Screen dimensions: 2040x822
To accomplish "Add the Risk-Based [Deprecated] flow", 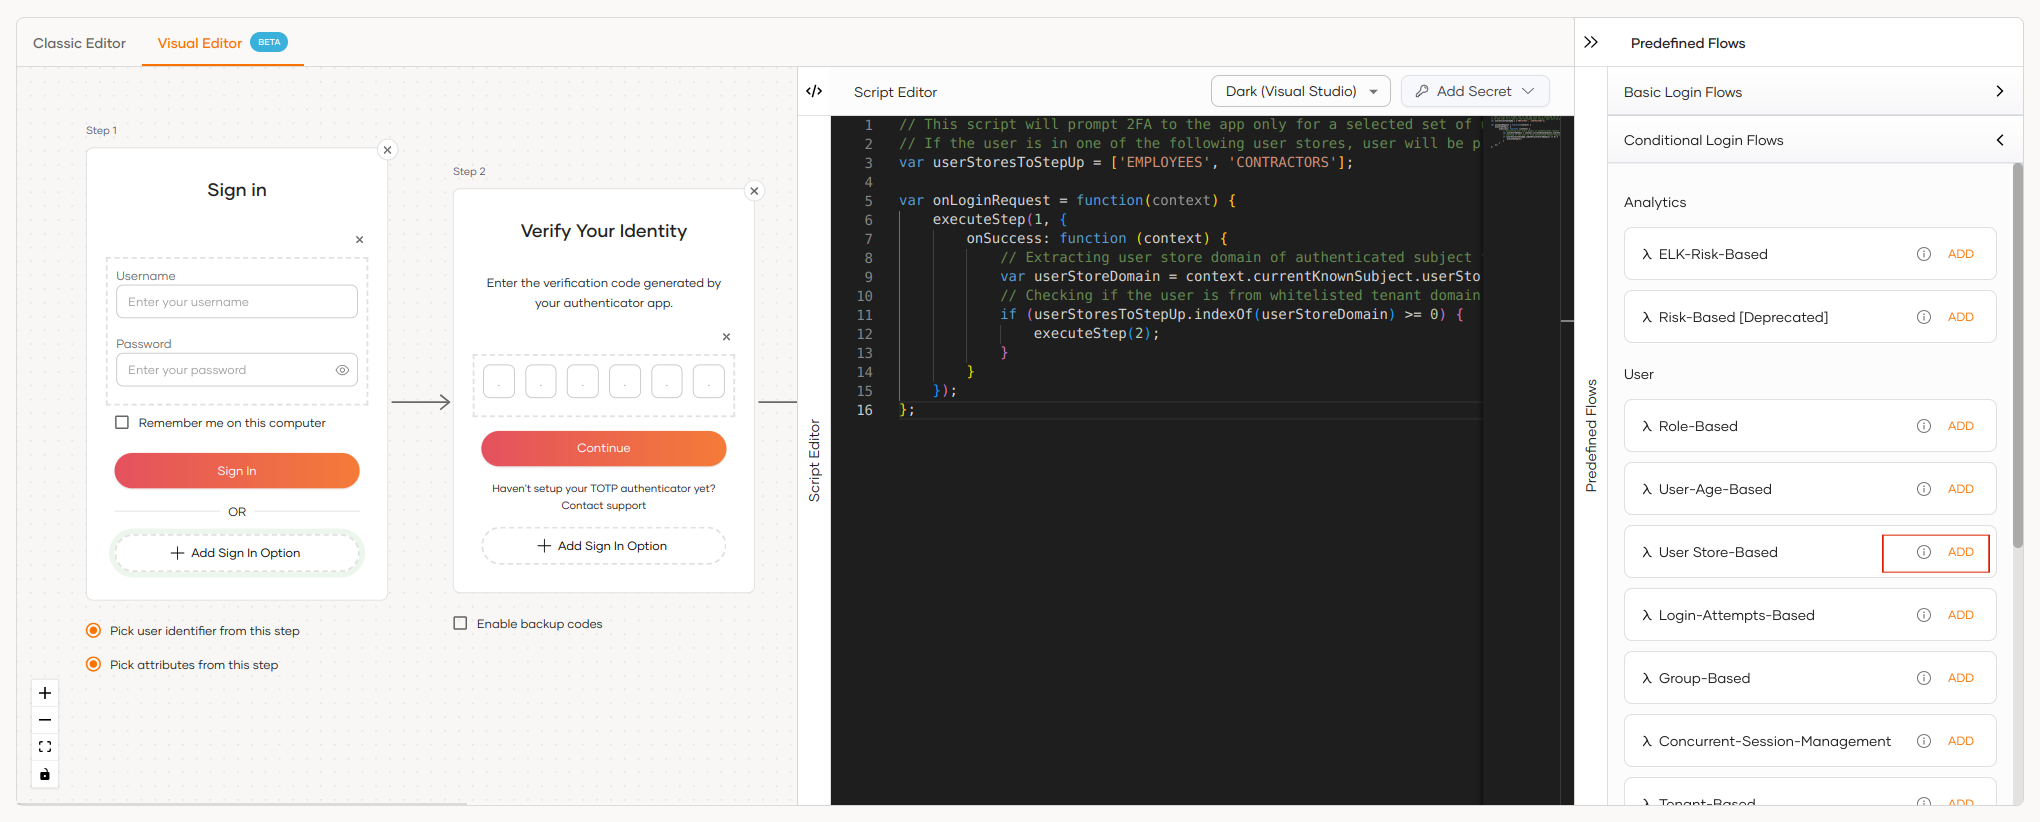I will tap(1961, 317).
